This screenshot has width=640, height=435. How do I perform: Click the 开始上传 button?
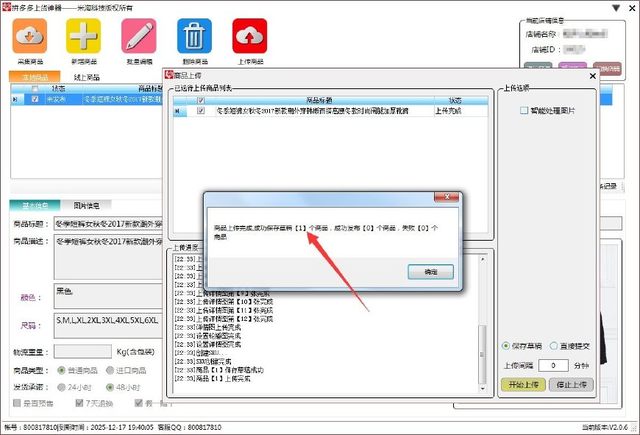tap(523, 384)
